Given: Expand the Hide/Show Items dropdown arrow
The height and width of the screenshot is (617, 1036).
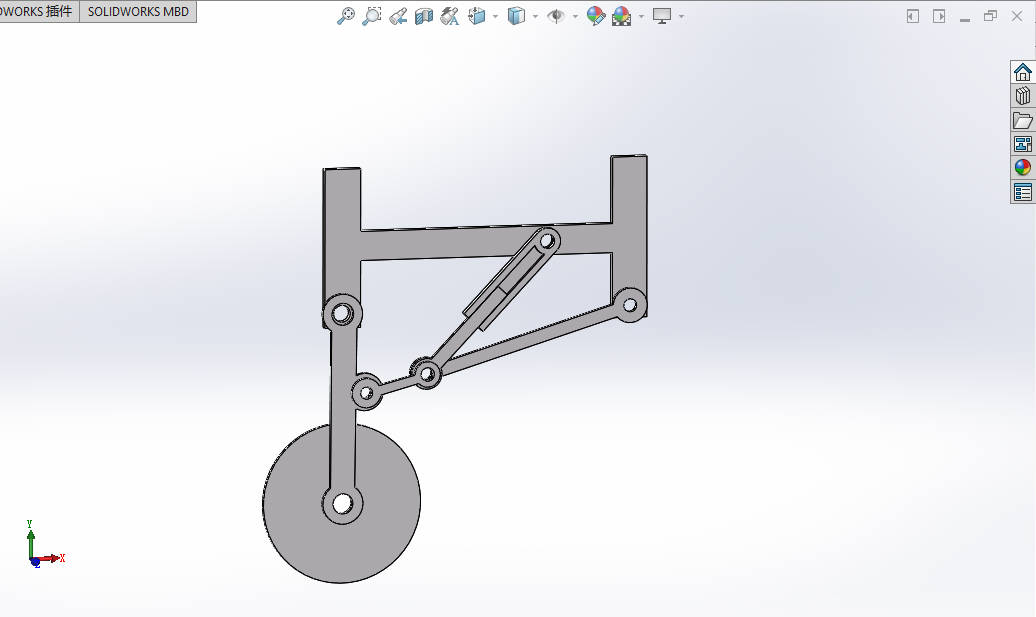Looking at the screenshot, I should click(575, 17).
